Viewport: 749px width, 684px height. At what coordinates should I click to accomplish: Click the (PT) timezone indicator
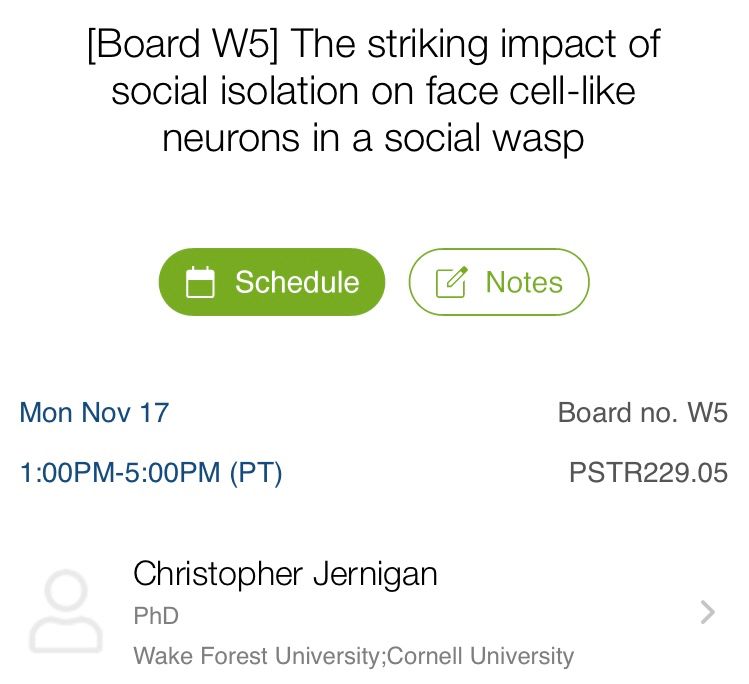(256, 472)
